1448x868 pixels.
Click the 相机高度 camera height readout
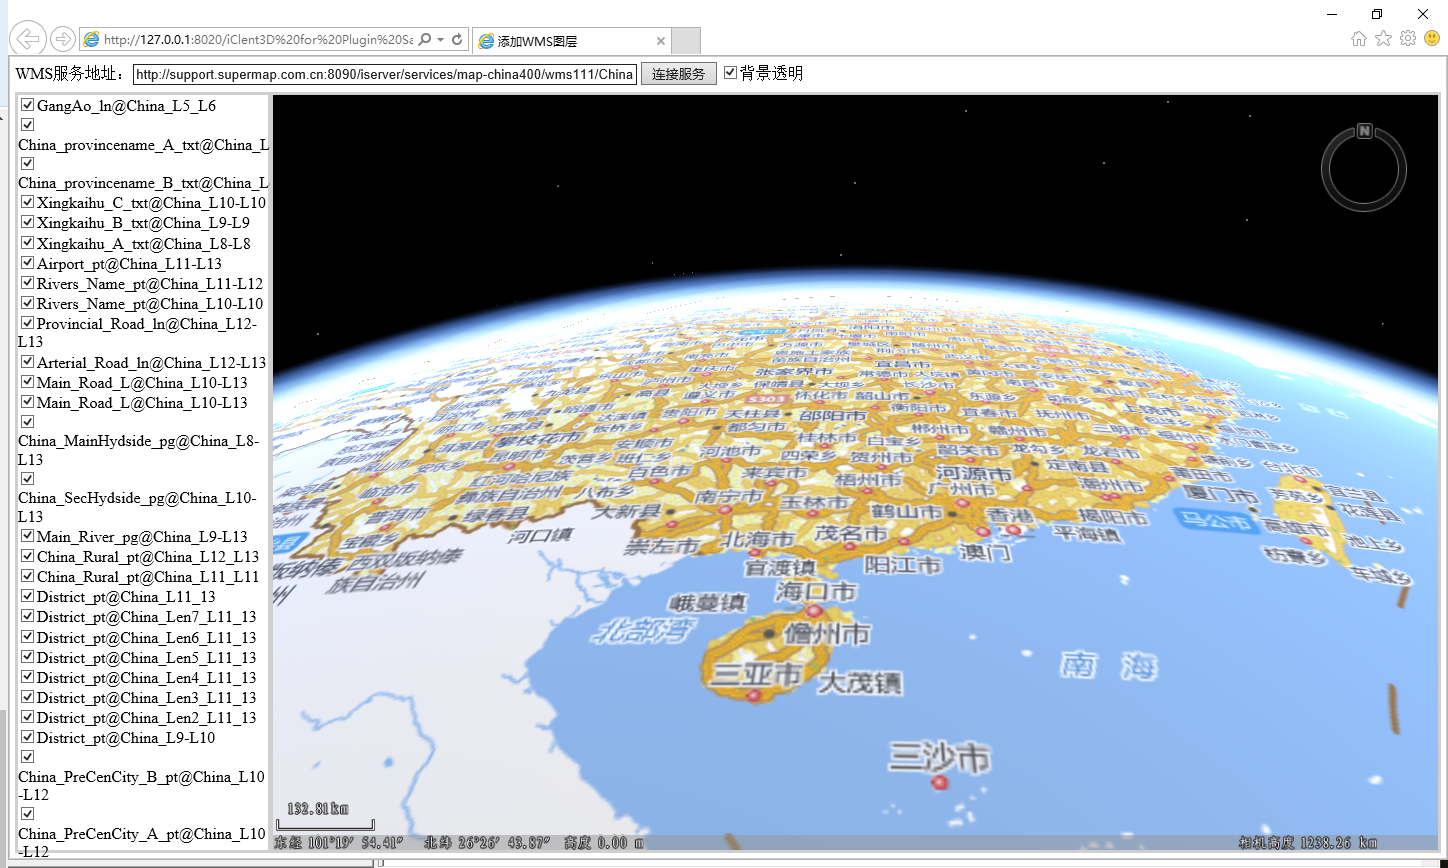tap(1307, 843)
